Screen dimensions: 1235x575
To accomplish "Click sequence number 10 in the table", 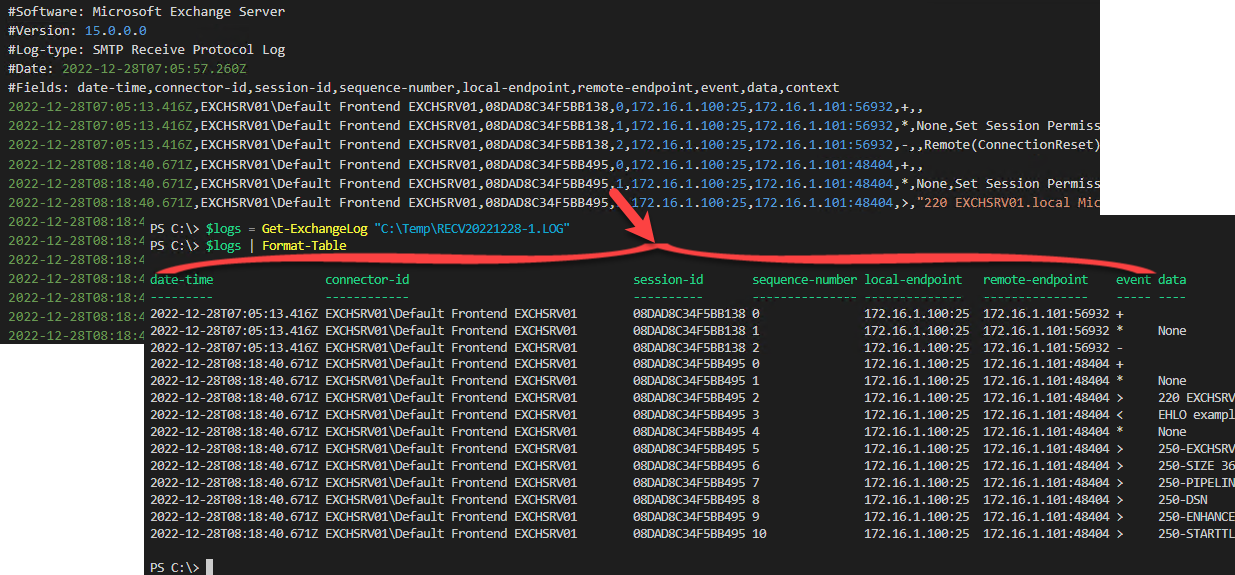I will click(759, 533).
